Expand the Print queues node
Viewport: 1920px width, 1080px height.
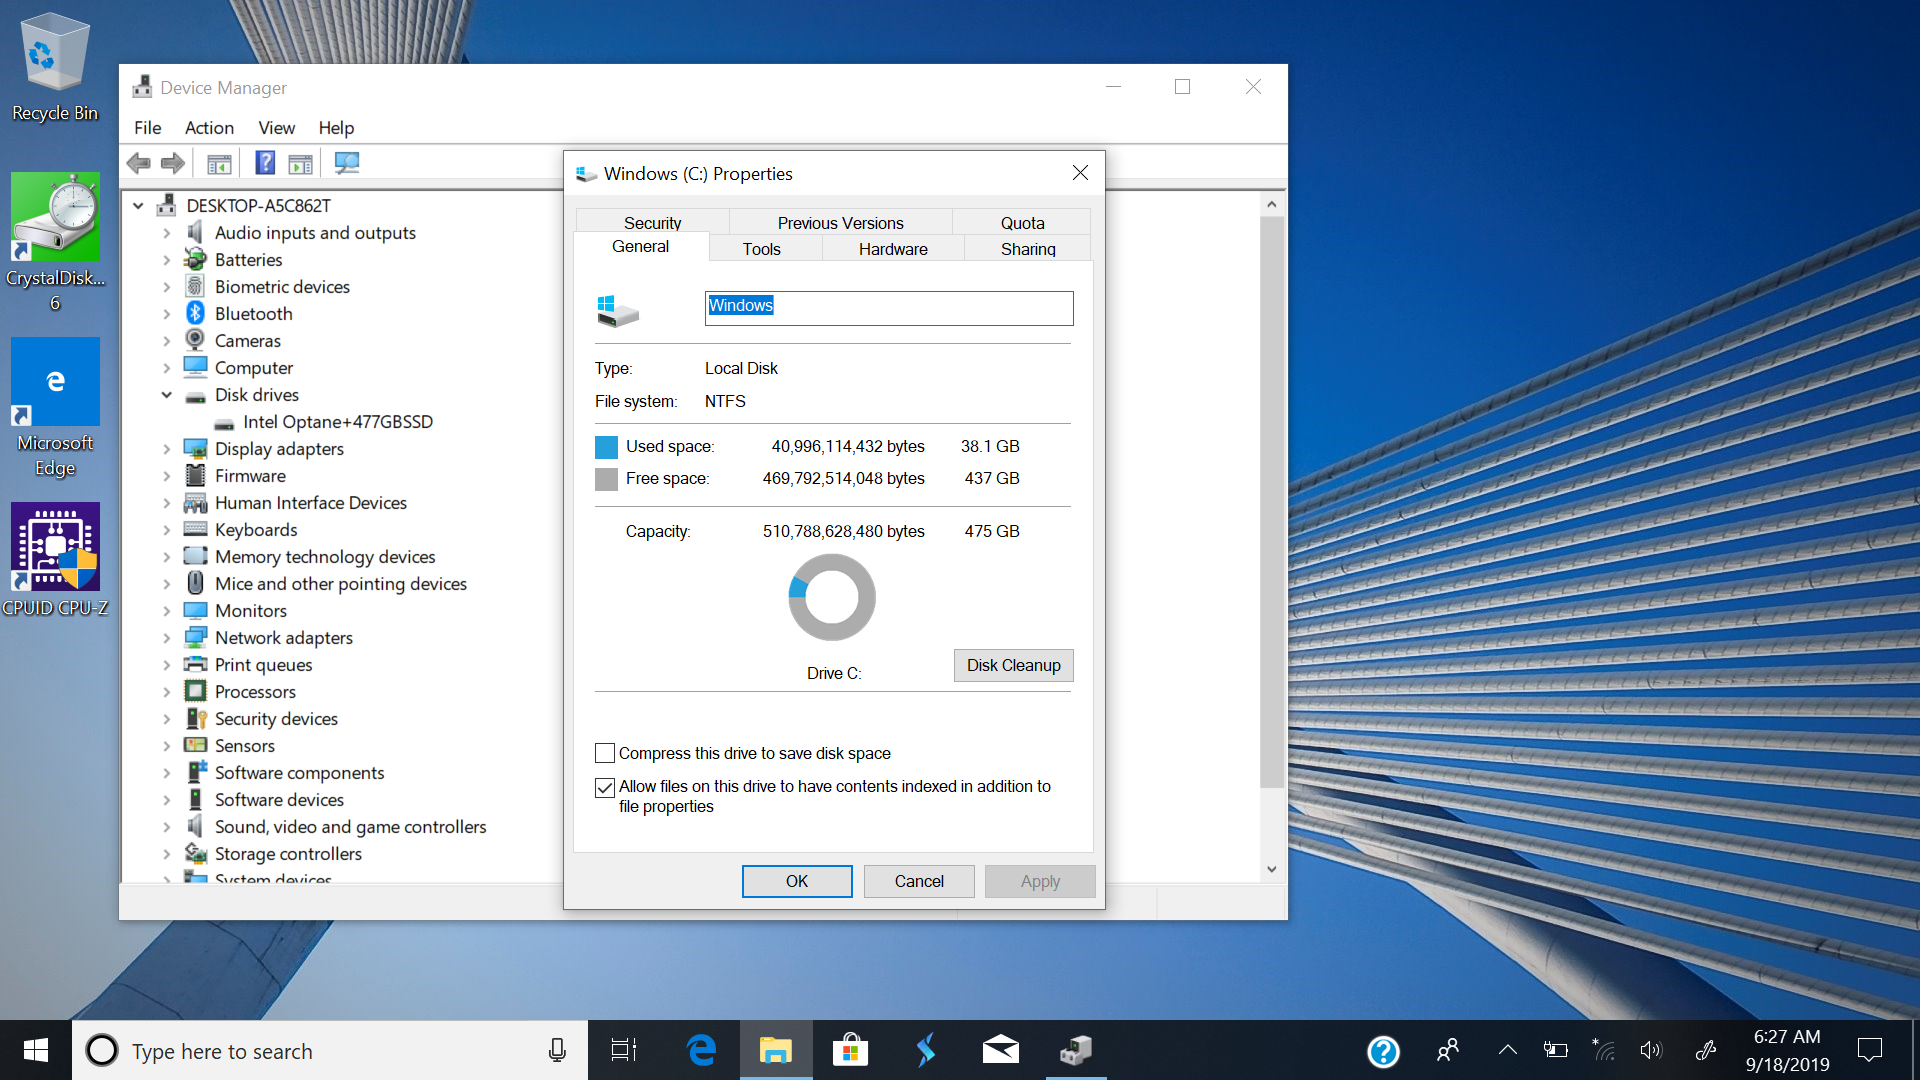pyautogui.click(x=167, y=665)
